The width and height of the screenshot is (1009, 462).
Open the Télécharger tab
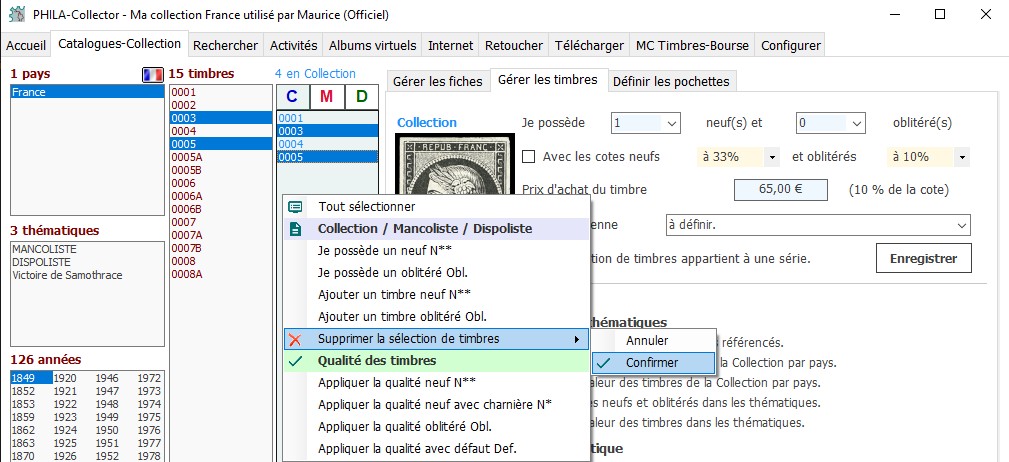589,46
